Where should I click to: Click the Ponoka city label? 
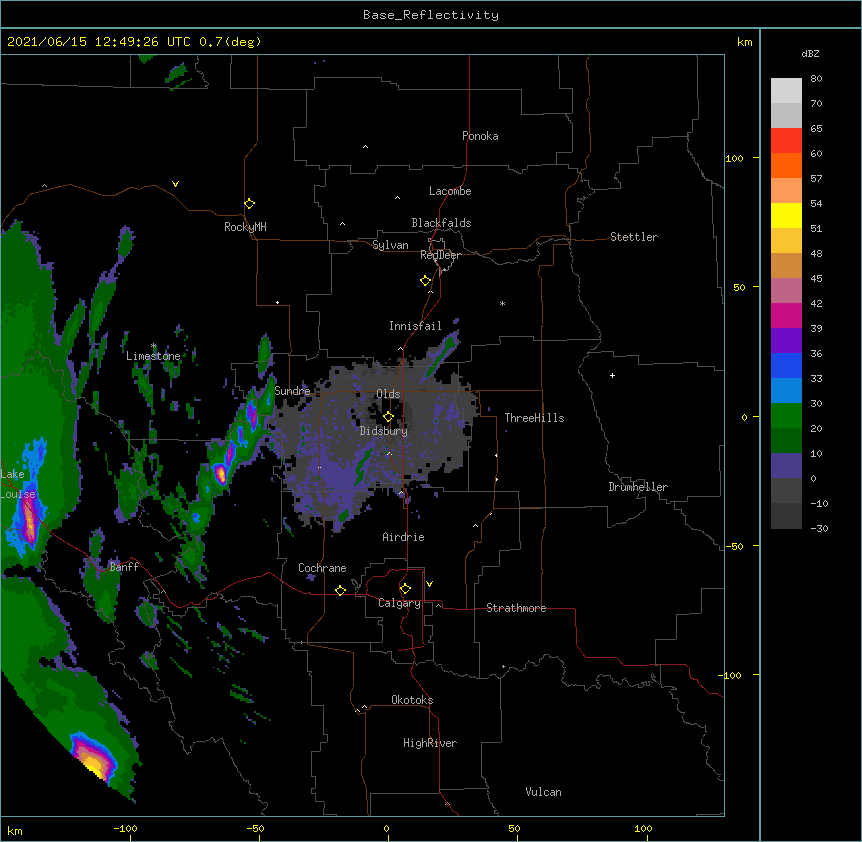[480, 136]
